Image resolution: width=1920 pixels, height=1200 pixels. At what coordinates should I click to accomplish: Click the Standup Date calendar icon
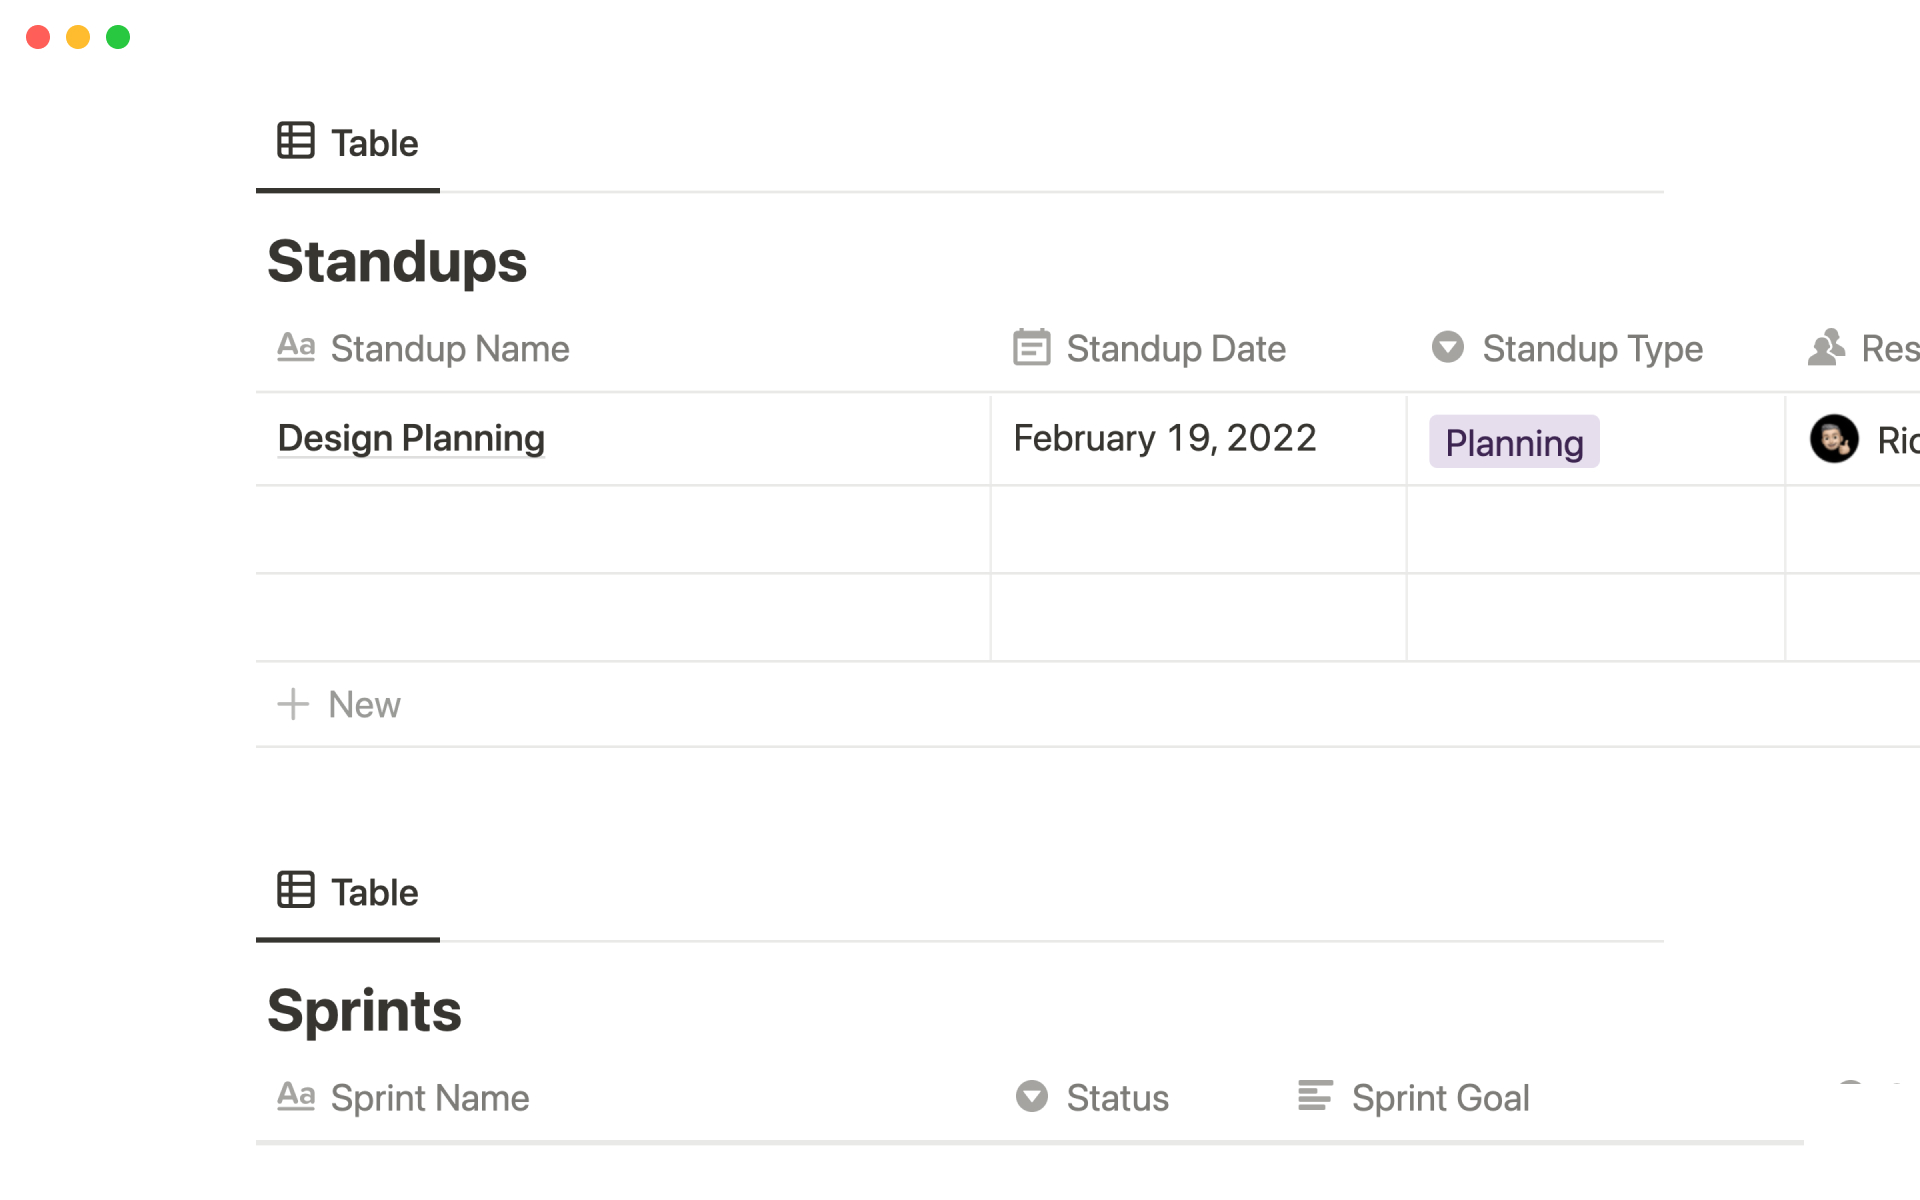[1031, 348]
